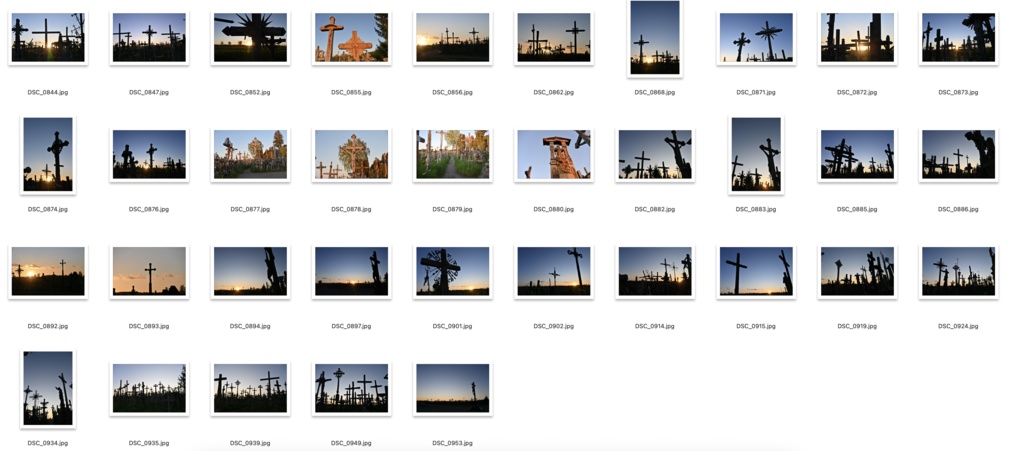Click the filename label DSC_0873.jpg
Screen dimensions: 1024x451
pos(959,93)
